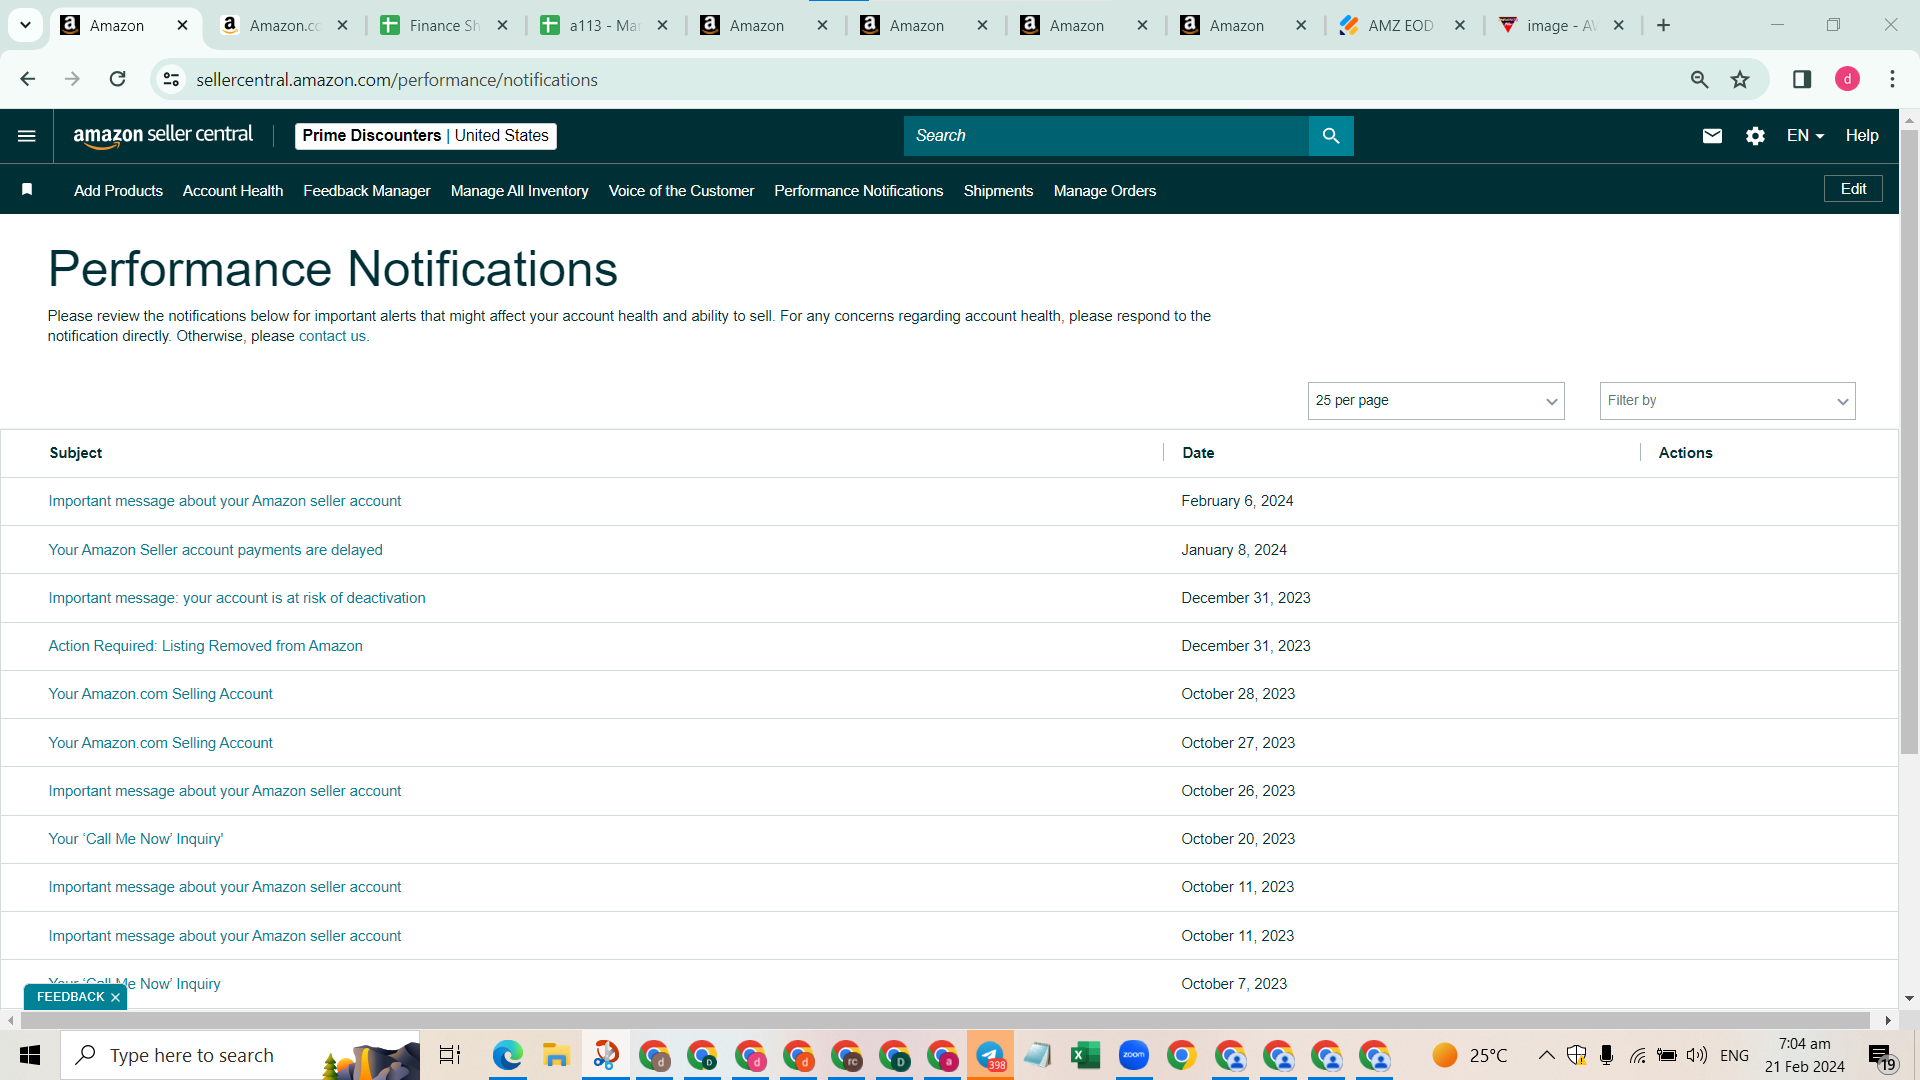Switch to the a113 - Ma browser tab

pos(603,25)
